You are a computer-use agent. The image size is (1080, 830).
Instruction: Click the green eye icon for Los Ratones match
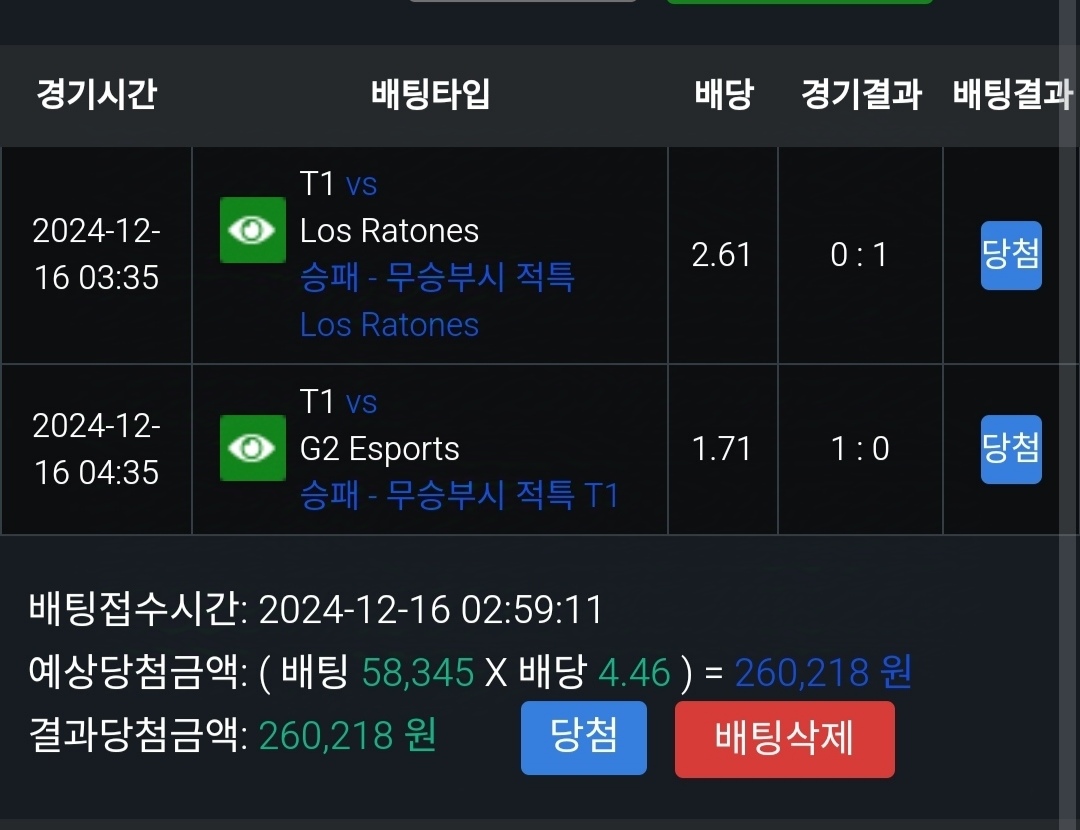(252, 230)
